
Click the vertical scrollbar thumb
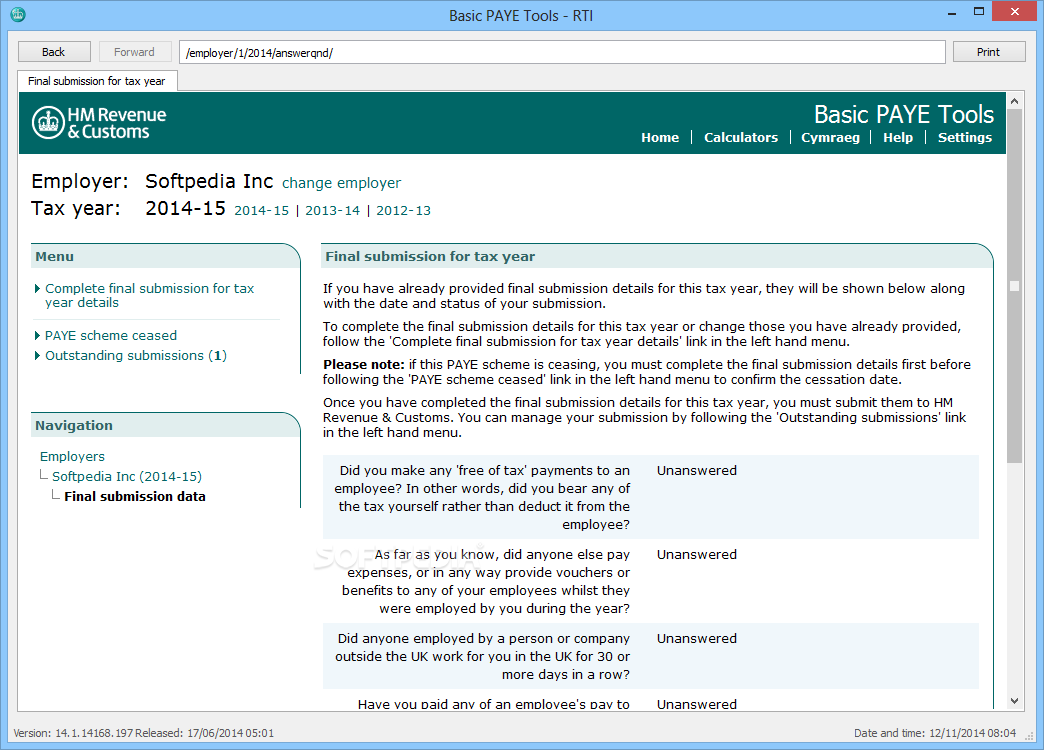coord(1014,286)
